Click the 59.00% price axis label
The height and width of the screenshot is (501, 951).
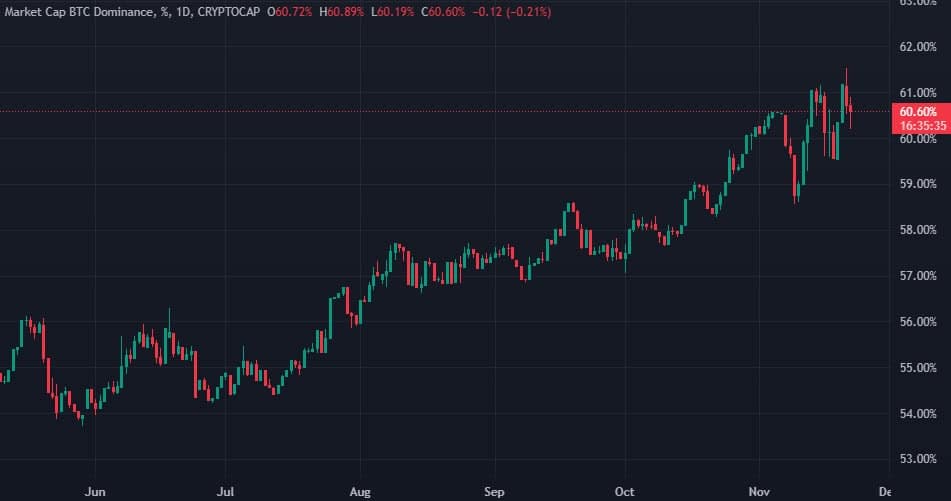tap(918, 184)
